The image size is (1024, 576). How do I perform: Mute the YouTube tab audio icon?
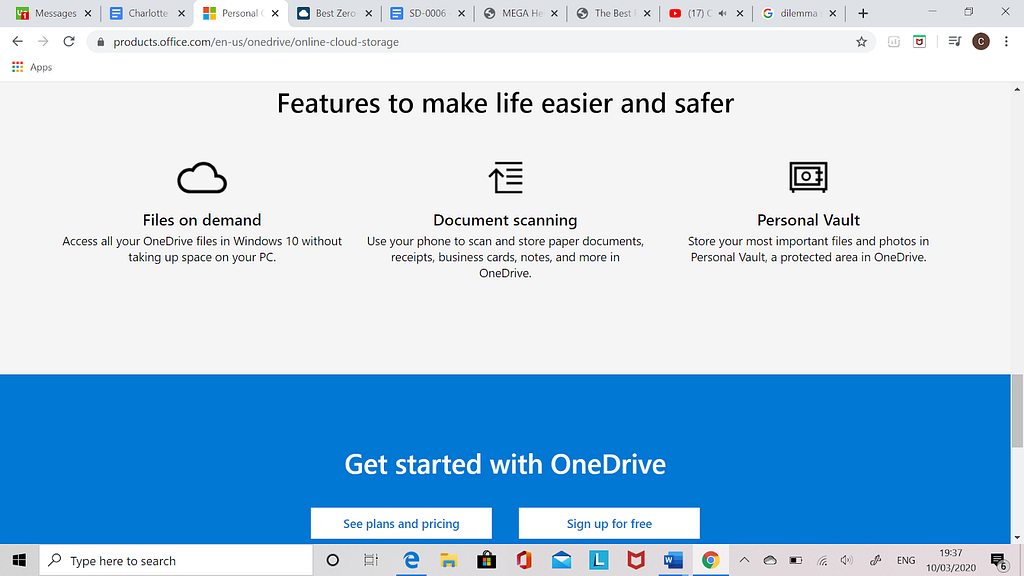pyautogui.click(x=722, y=13)
